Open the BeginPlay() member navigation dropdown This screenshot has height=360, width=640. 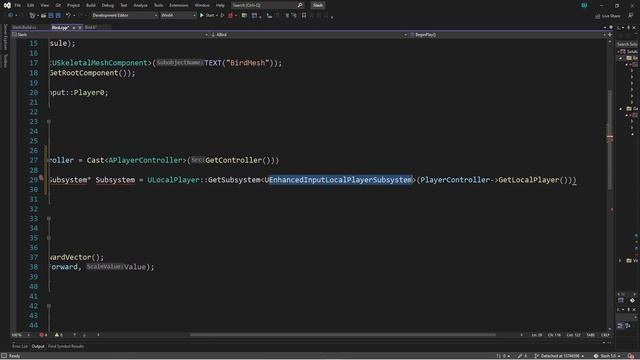(x=508, y=35)
